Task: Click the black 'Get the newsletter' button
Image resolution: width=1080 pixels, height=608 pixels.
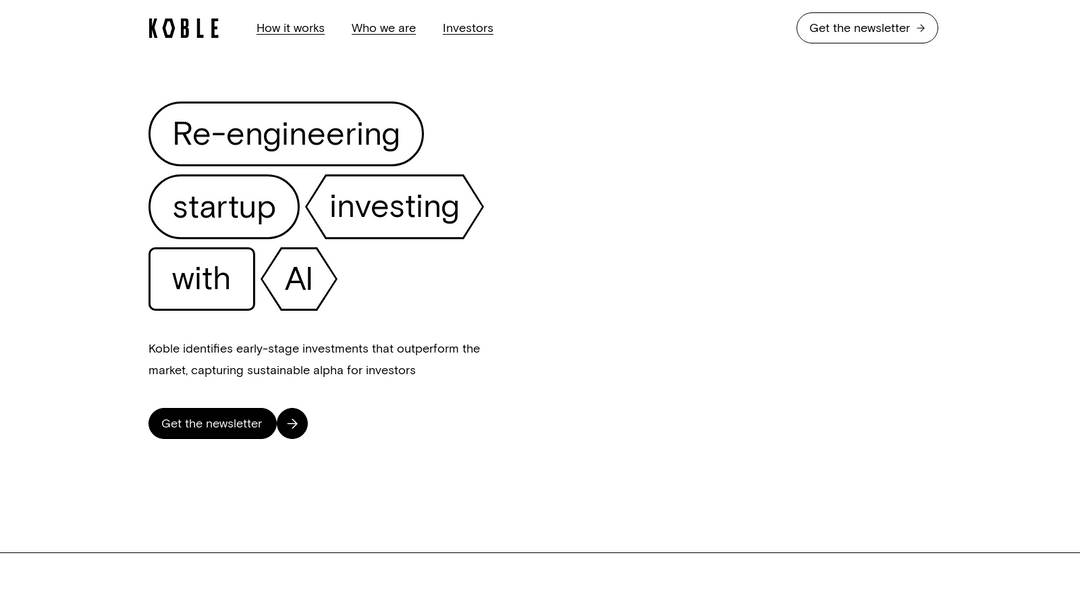Action: pyautogui.click(x=211, y=423)
